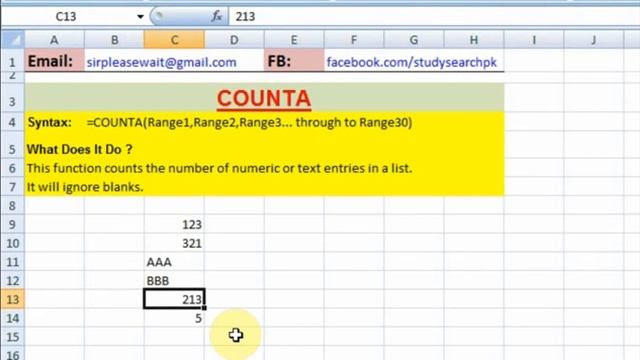Open the Name Box dropdown arrow
This screenshot has width=640, height=360.
pos(140,17)
